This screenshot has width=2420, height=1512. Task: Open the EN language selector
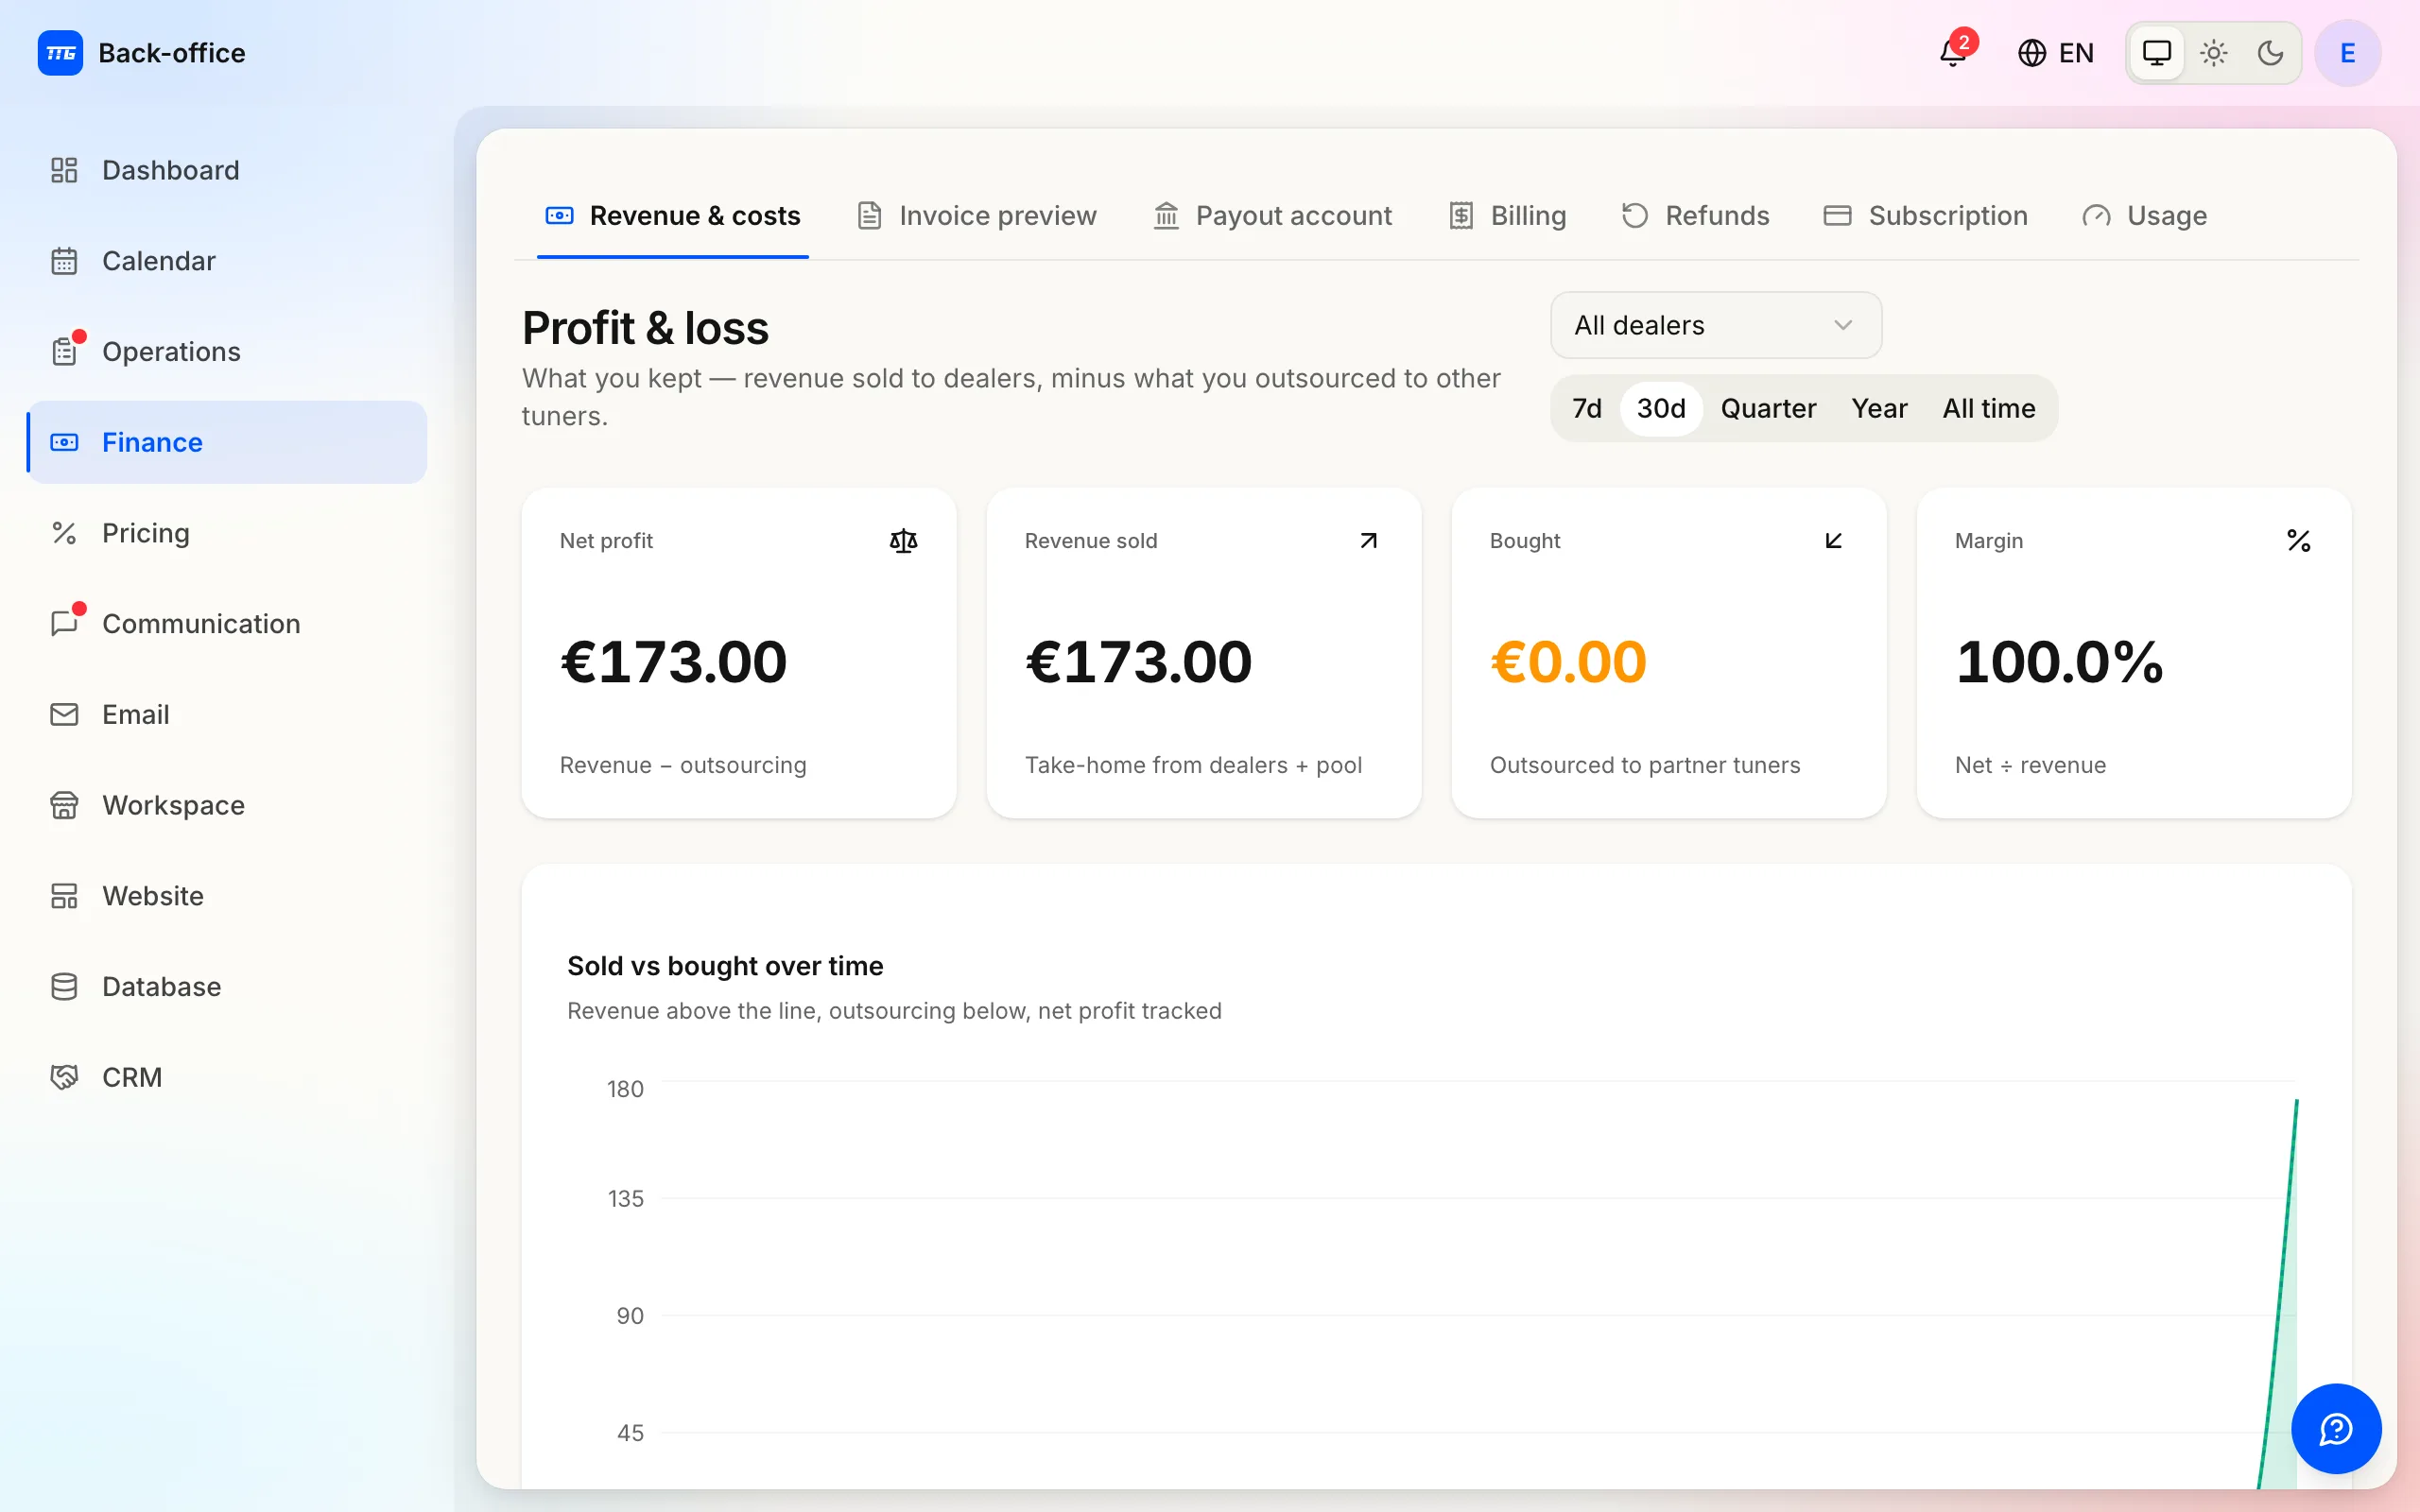[2055, 53]
